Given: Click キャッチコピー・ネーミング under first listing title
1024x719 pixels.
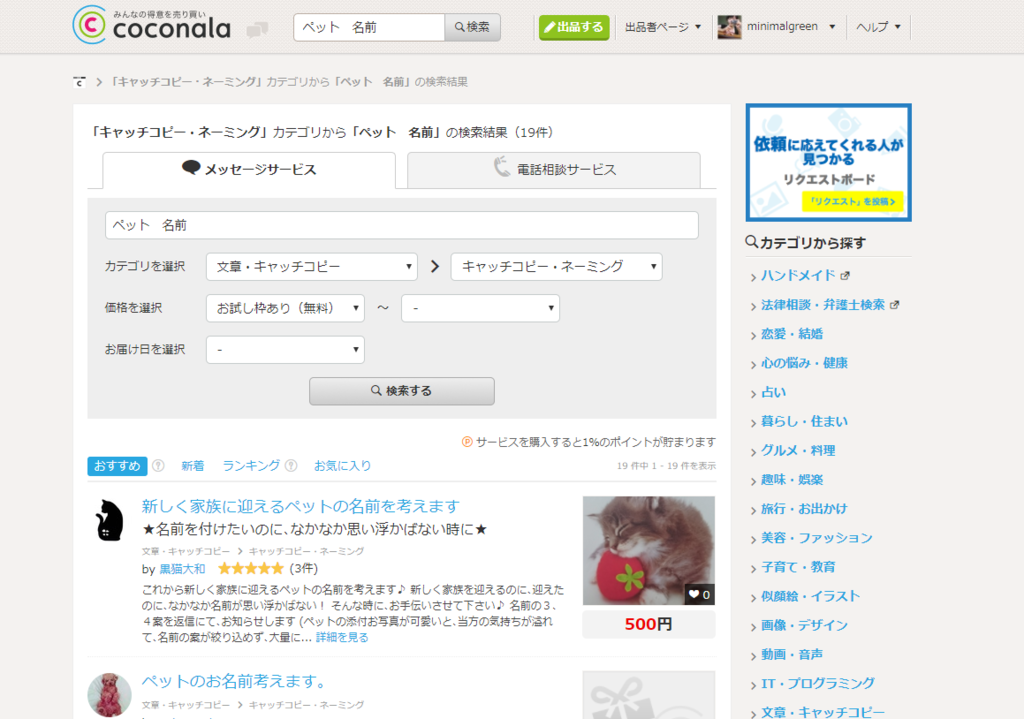Looking at the screenshot, I should [x=306, y=551].
